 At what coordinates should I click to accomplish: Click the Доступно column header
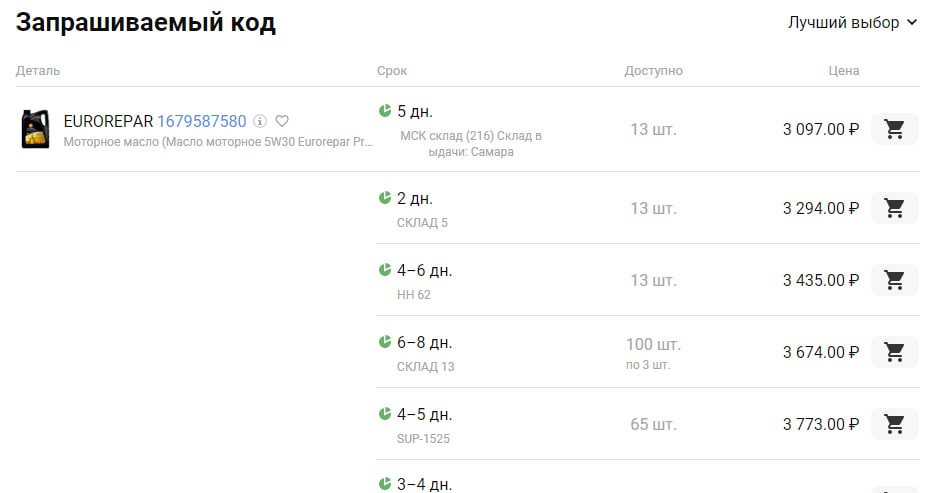click(653, 71)
